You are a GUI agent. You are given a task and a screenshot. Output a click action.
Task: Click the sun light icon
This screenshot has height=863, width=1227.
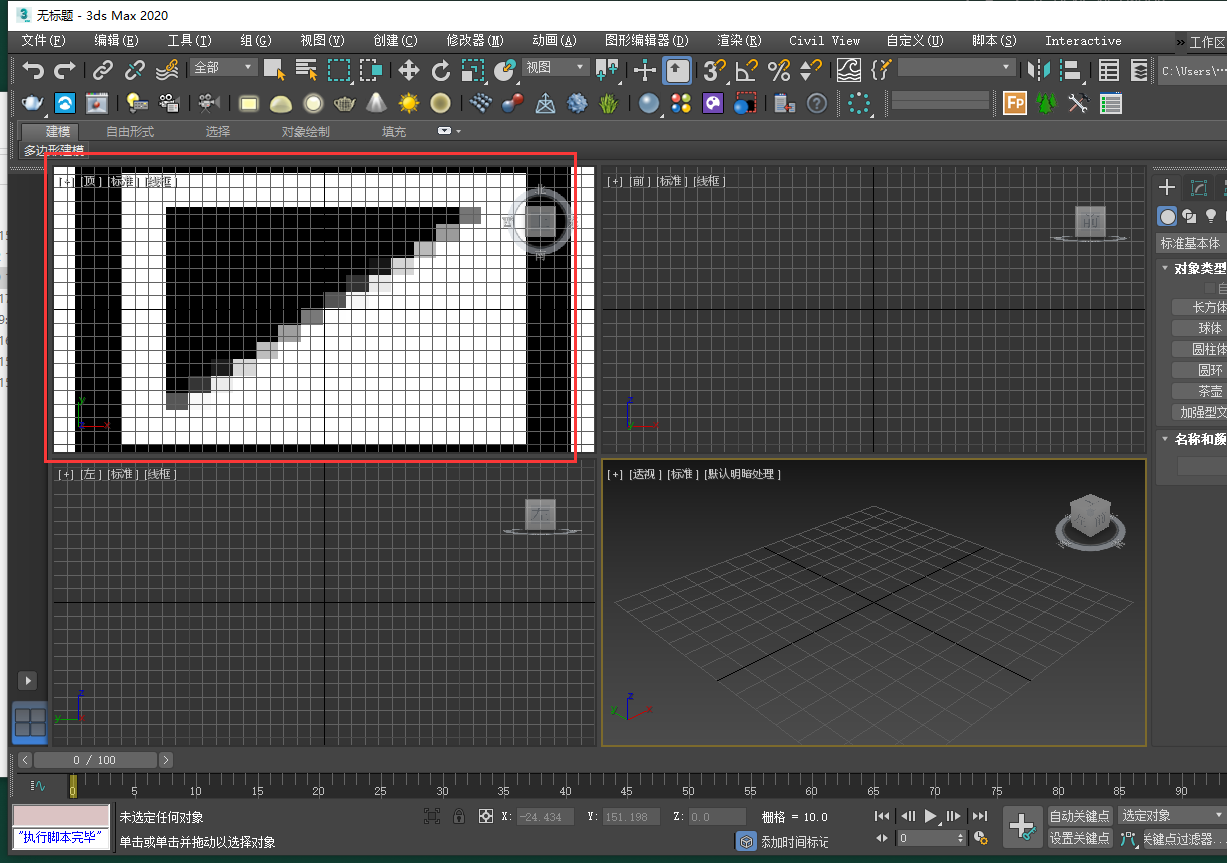coord(408,103)
